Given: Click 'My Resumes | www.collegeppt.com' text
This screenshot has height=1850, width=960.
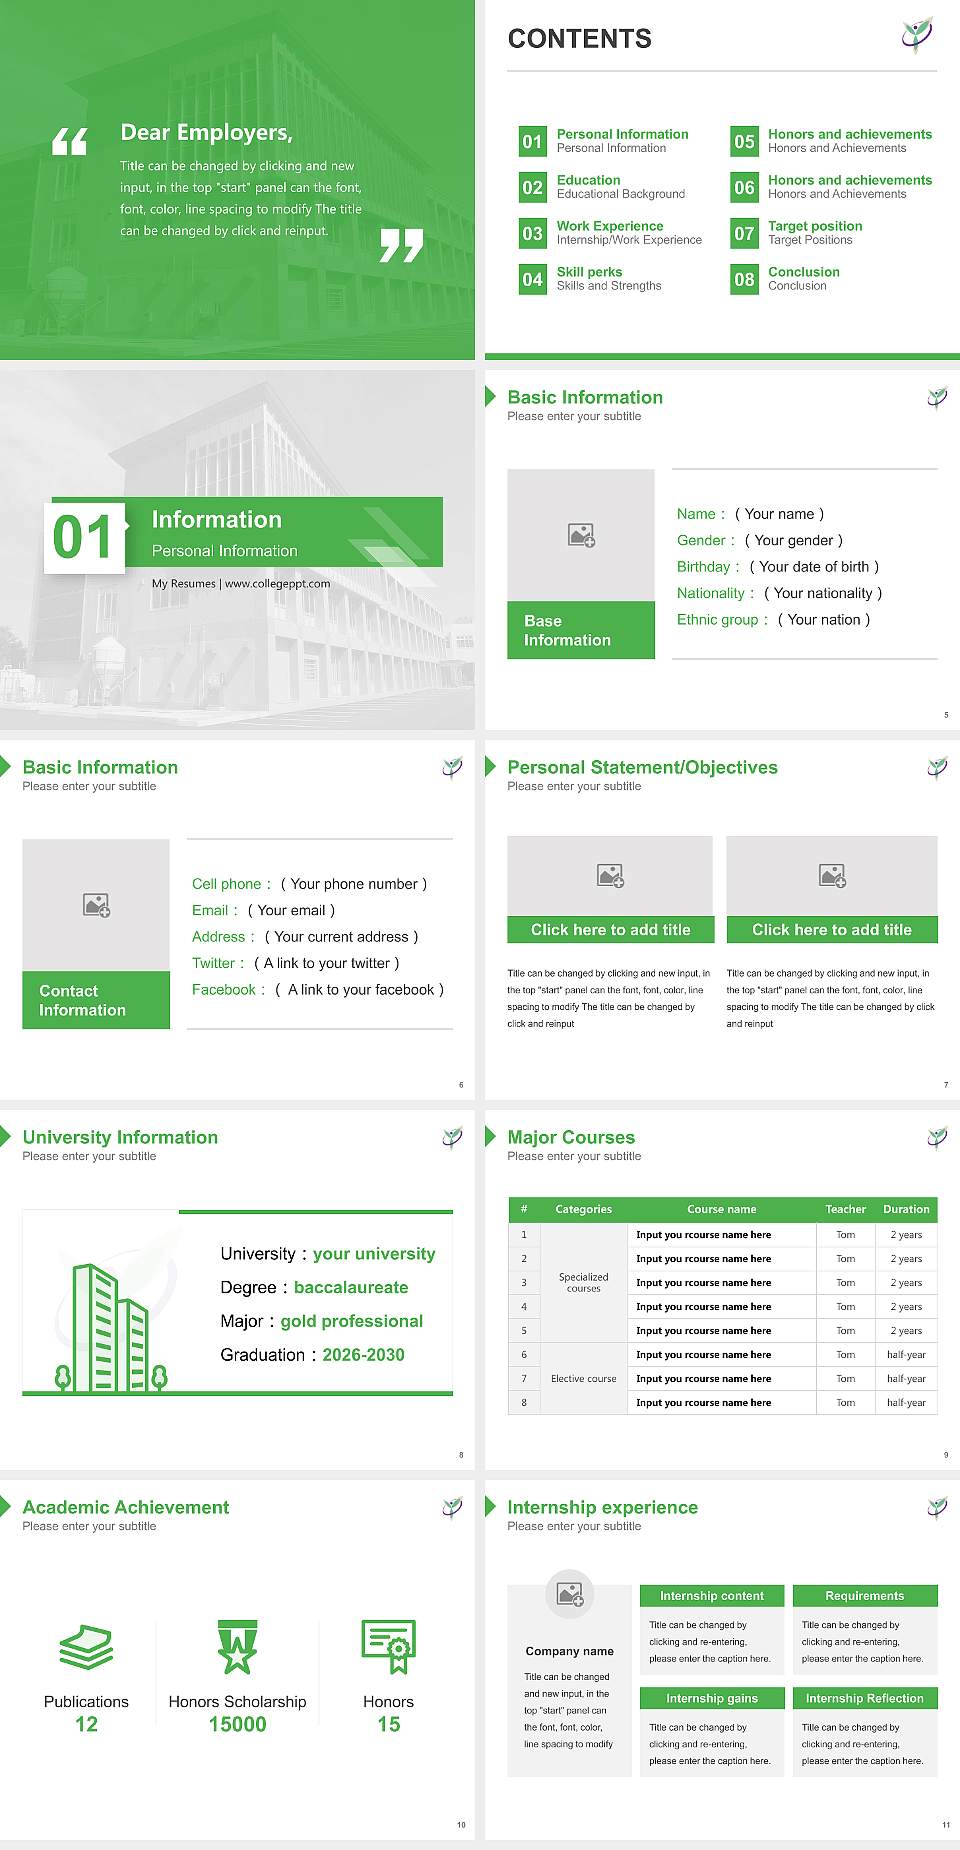Looking at the screenshot, I should [x=241, y=583].
